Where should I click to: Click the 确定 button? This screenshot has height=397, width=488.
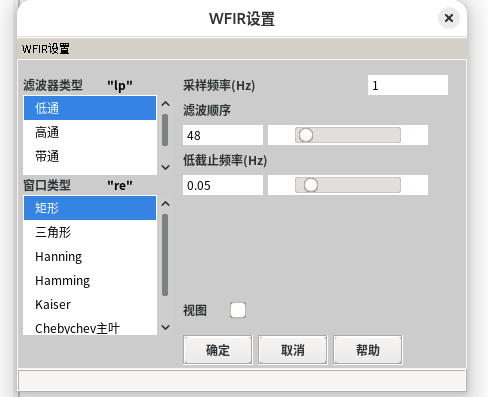click(x=218, y=350)
